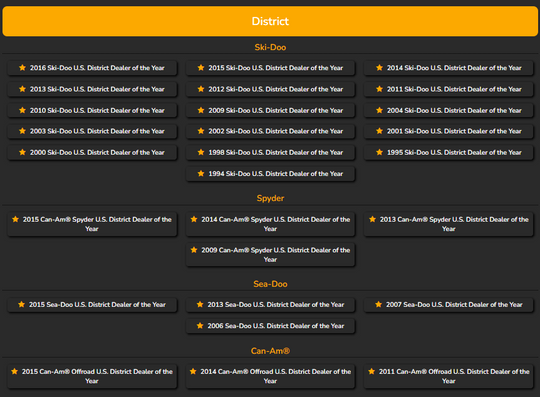Click star icon on 2007 Sea-Doo award
The width and height of the screenshot is (540, 397).
378,304
